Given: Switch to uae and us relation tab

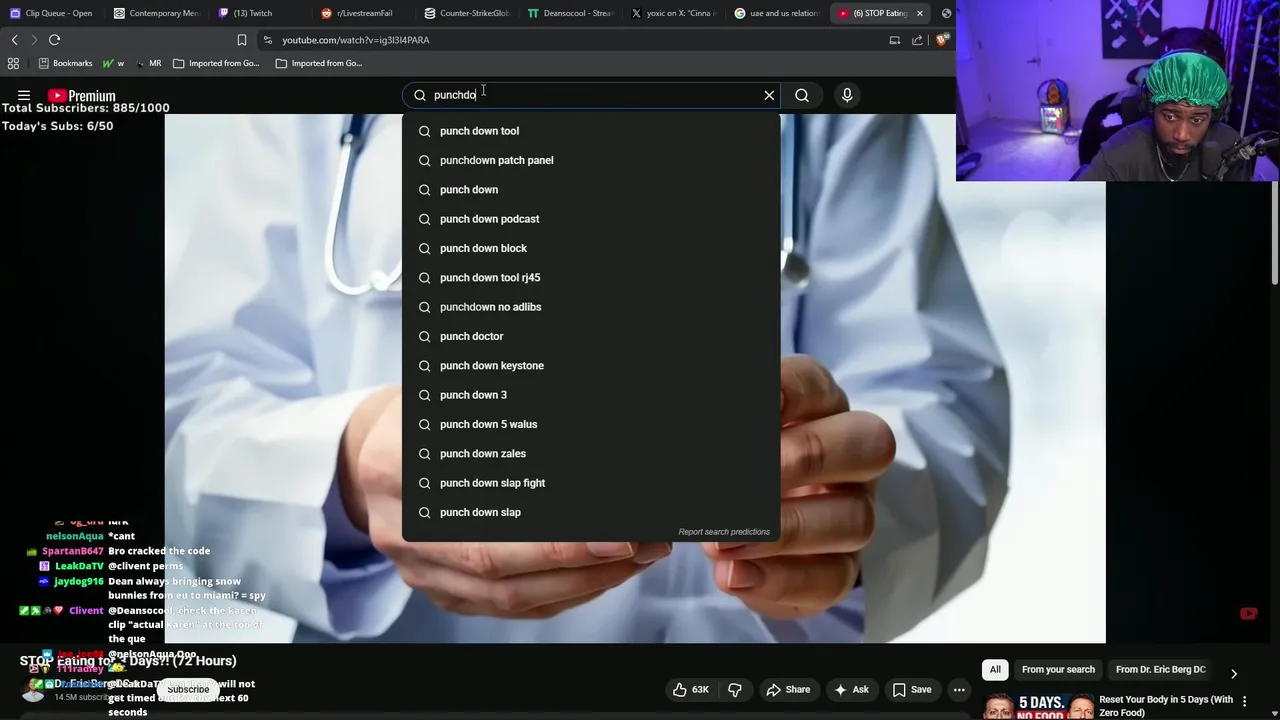Looking at the screenshot, I should pos(778,13).
